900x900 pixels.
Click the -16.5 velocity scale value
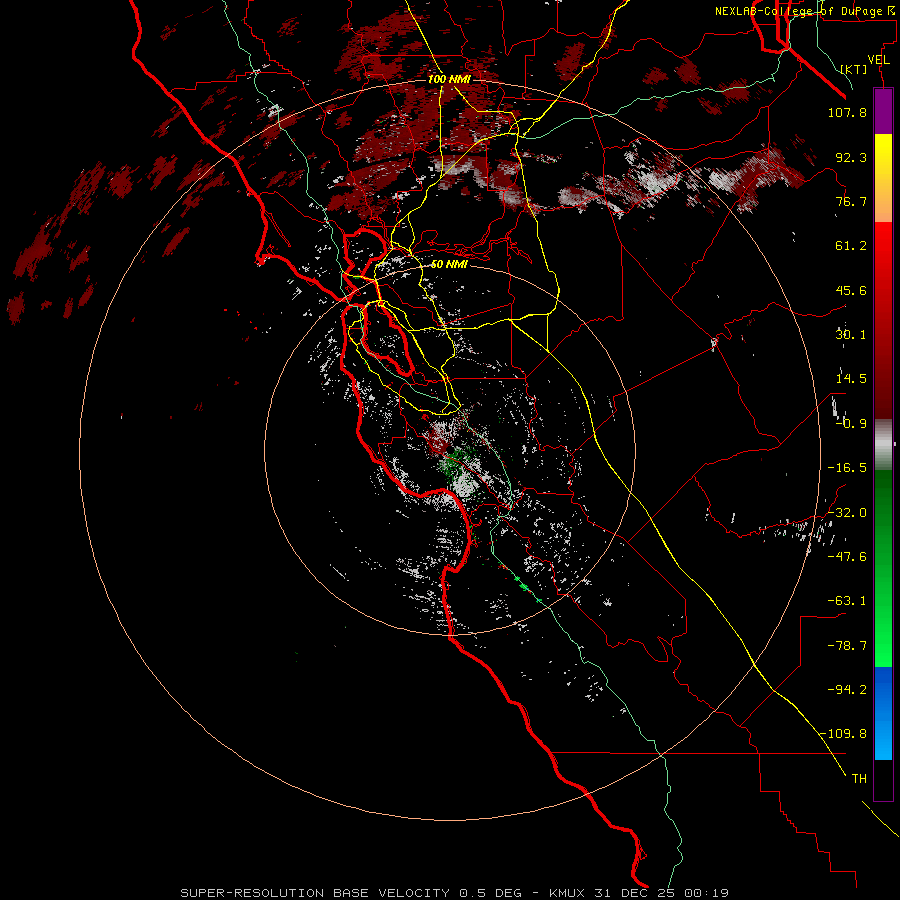(x=847, y=468)
